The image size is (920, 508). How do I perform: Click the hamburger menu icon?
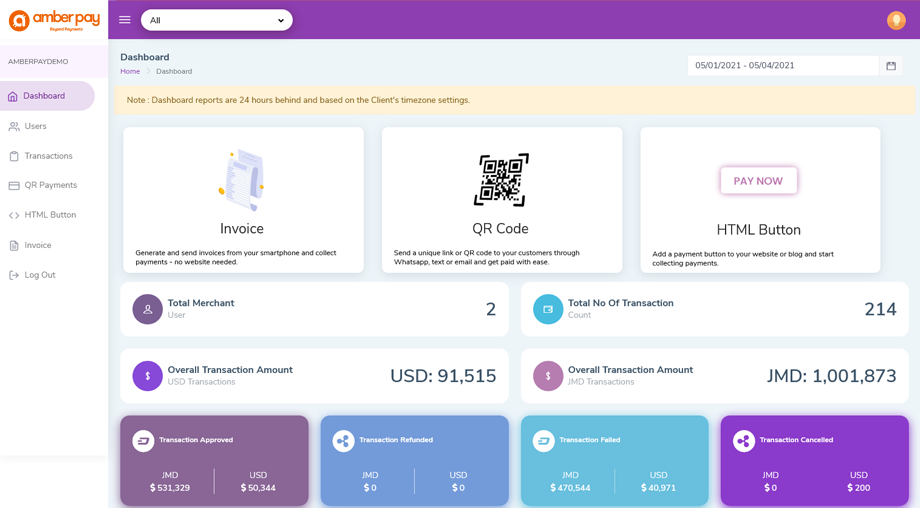coord(125,20)
